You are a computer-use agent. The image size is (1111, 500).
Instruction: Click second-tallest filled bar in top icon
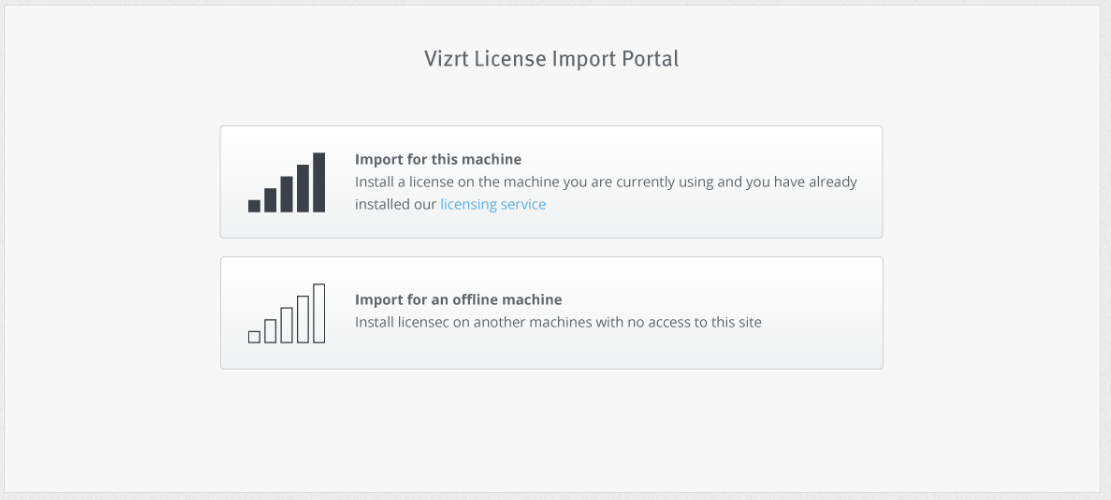pos(303,188)
